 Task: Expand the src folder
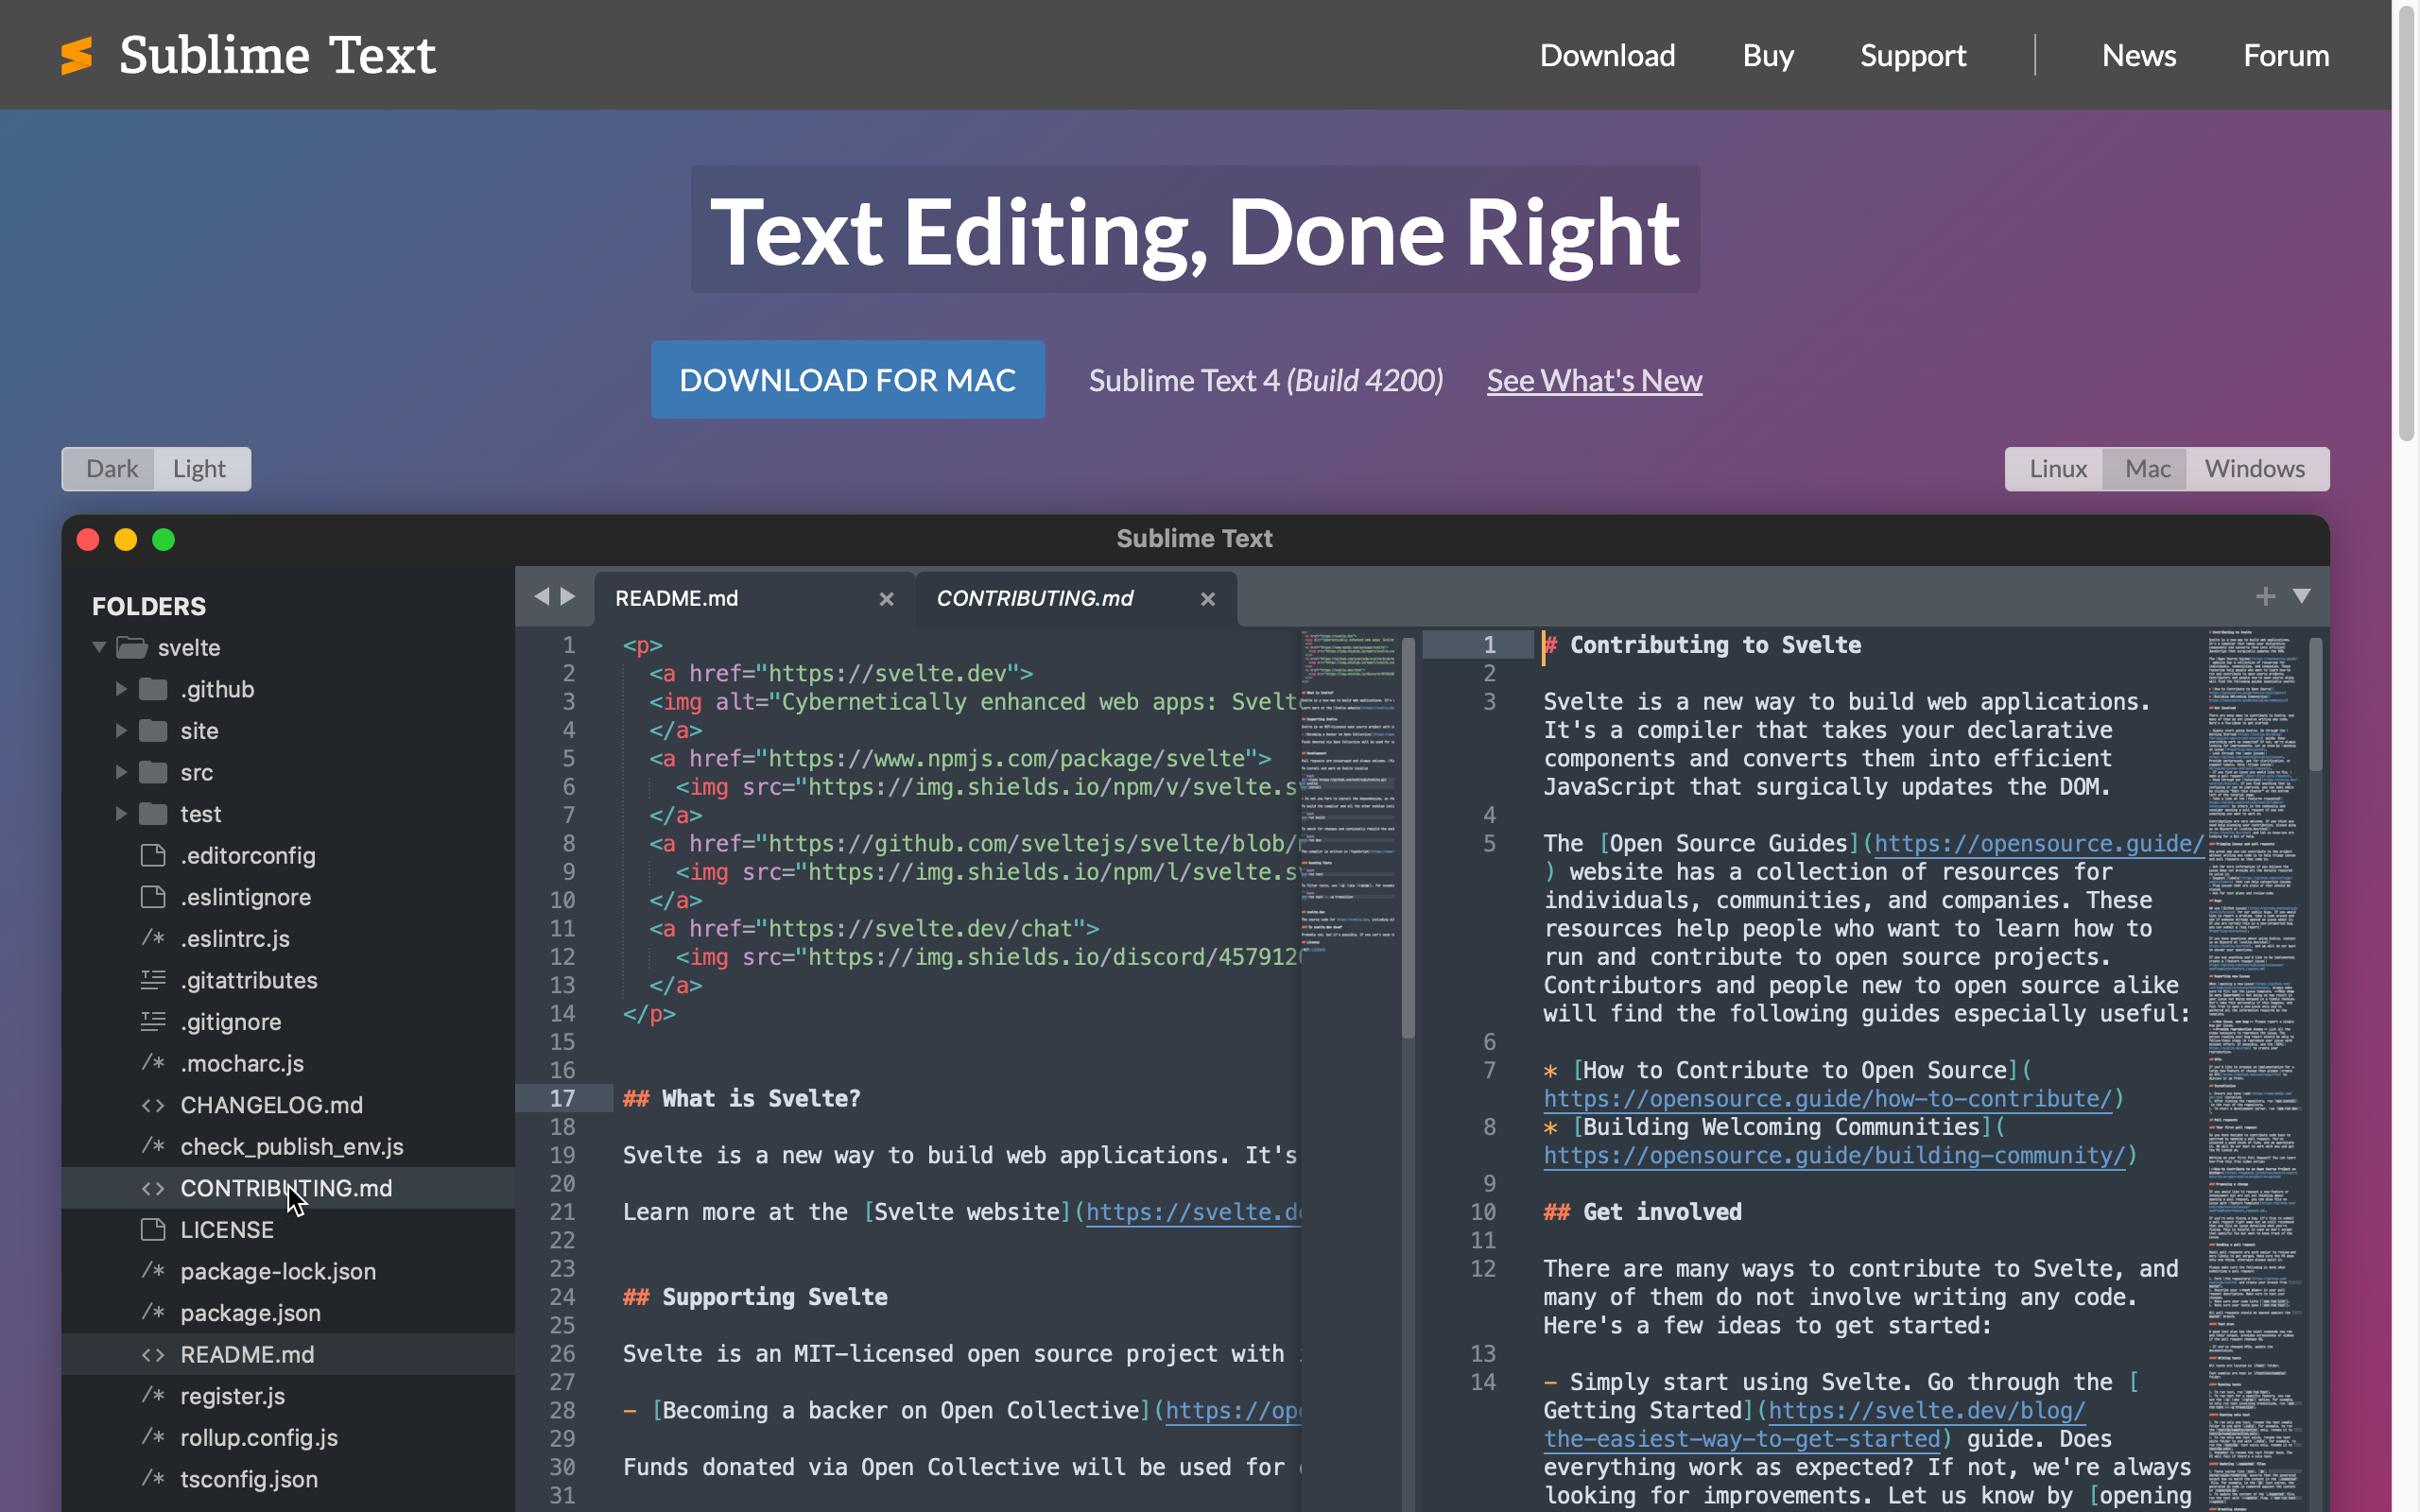pyautogui.click(x=121, y=772)
